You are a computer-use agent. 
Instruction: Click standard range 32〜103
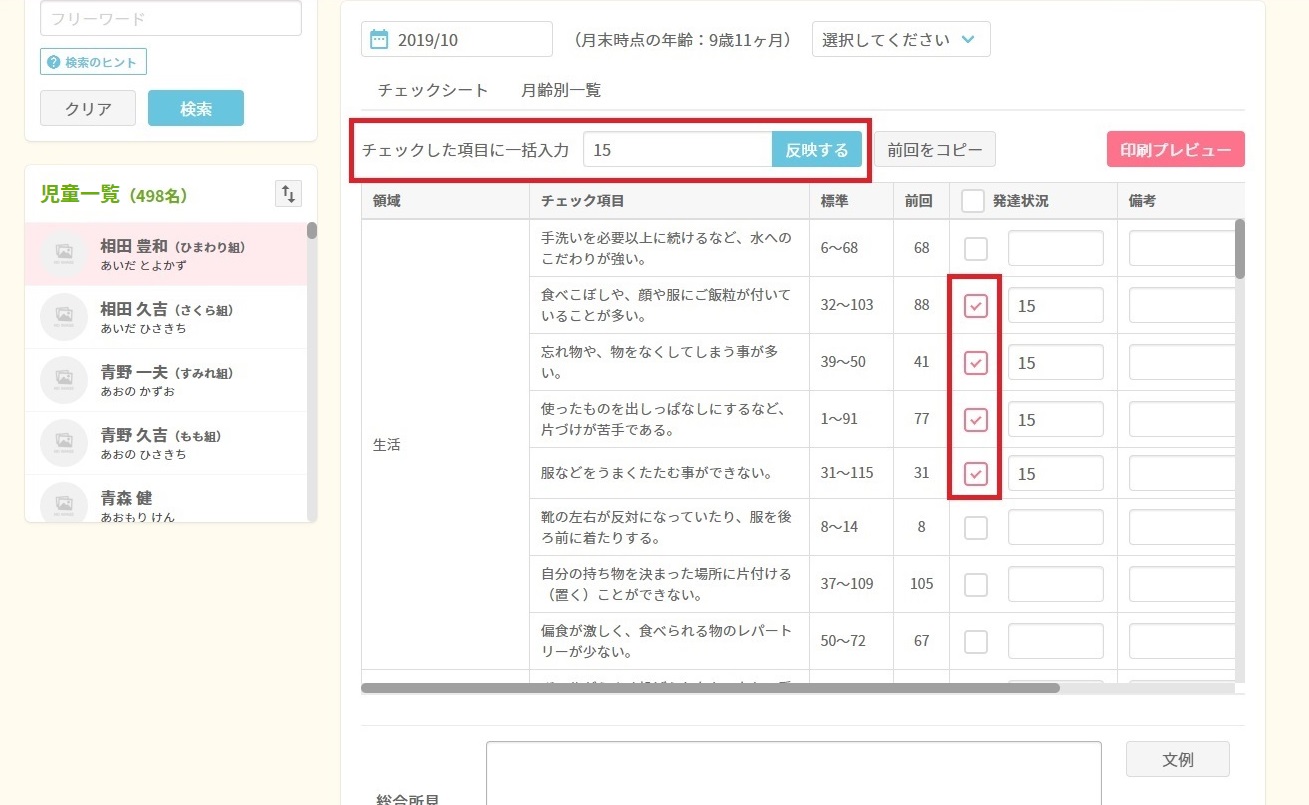[x=846, y=305]
